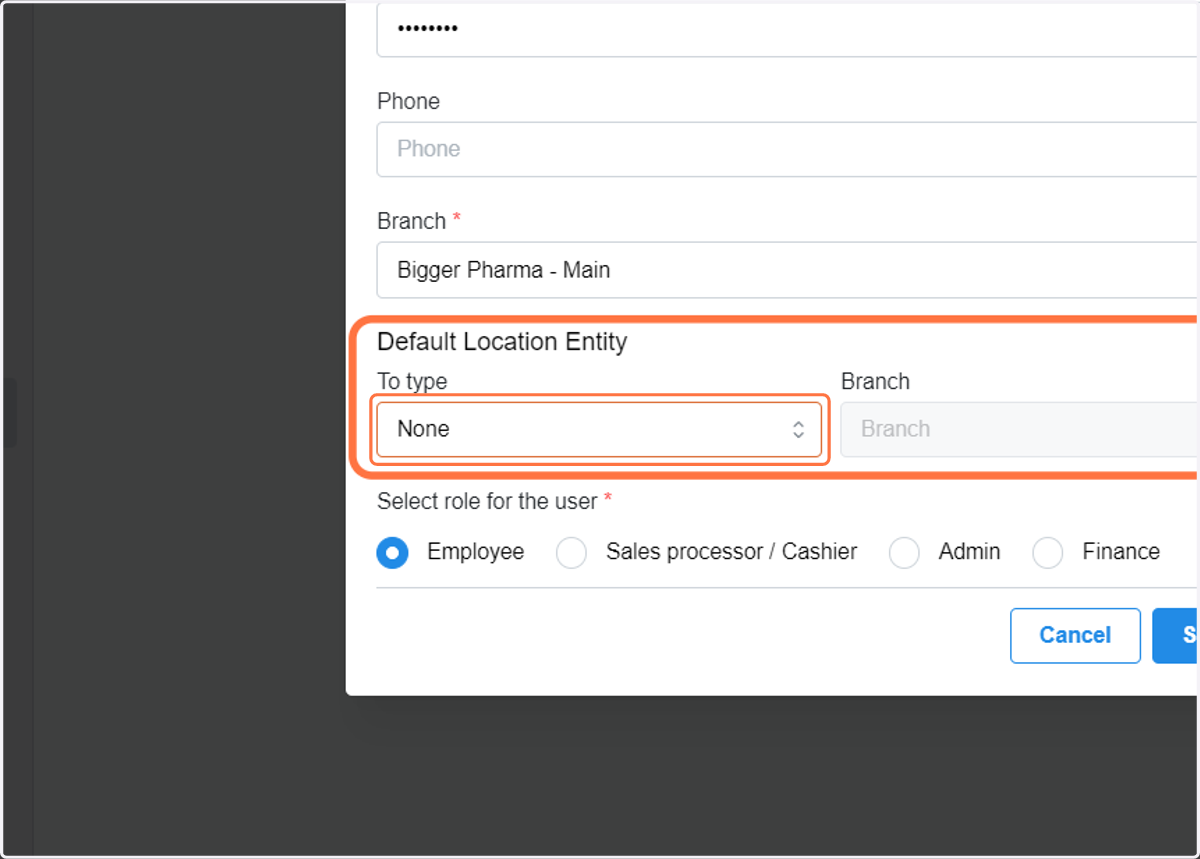
Task: Select the Admin role radio button
Action: [904, 552]
